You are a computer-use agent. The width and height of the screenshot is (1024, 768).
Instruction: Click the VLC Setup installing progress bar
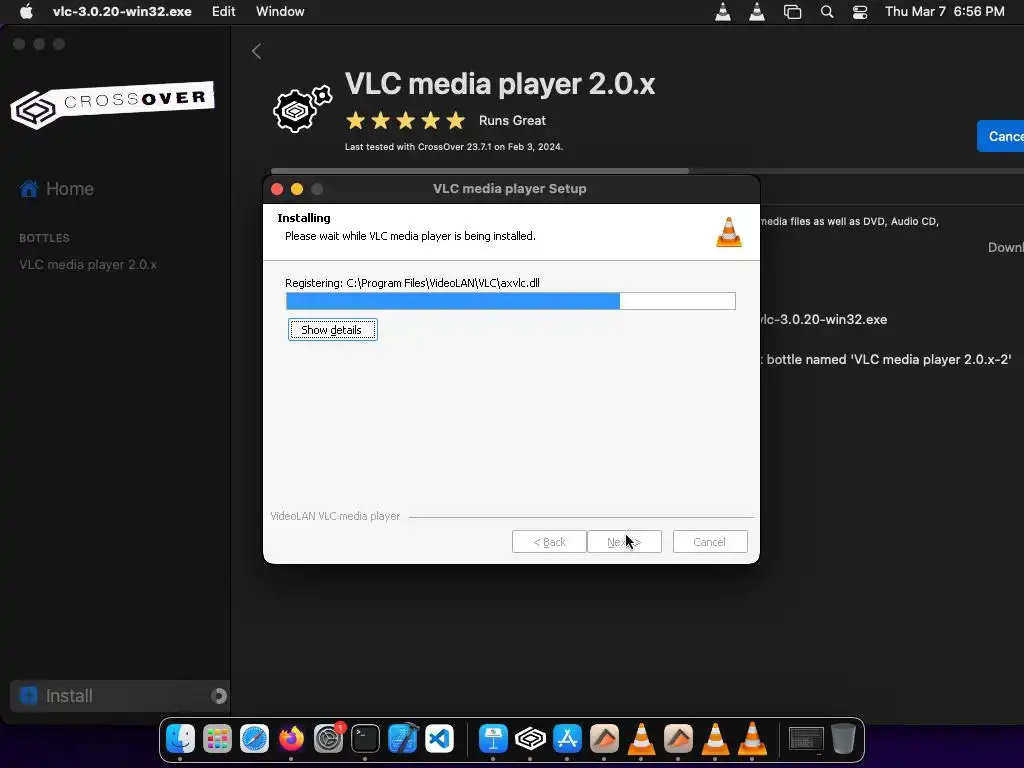[x=511, y=301]
